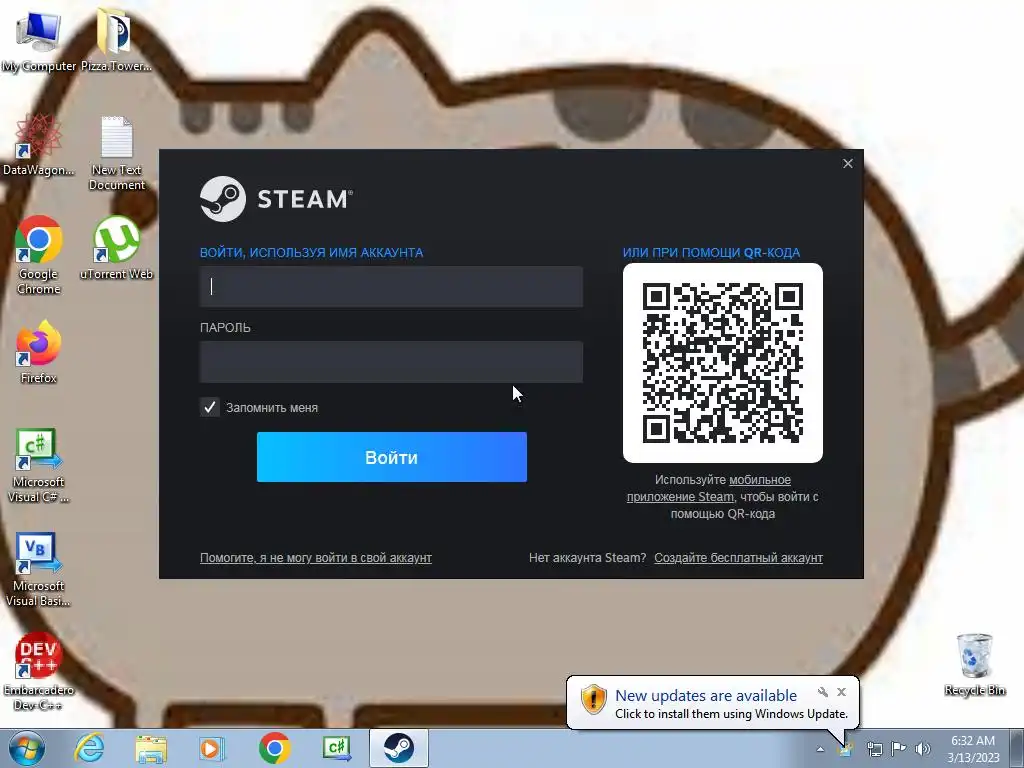Toggle the Запомнить меня checkbox
This screenshot has height=768, width=1024.
(x=210, y=408)
